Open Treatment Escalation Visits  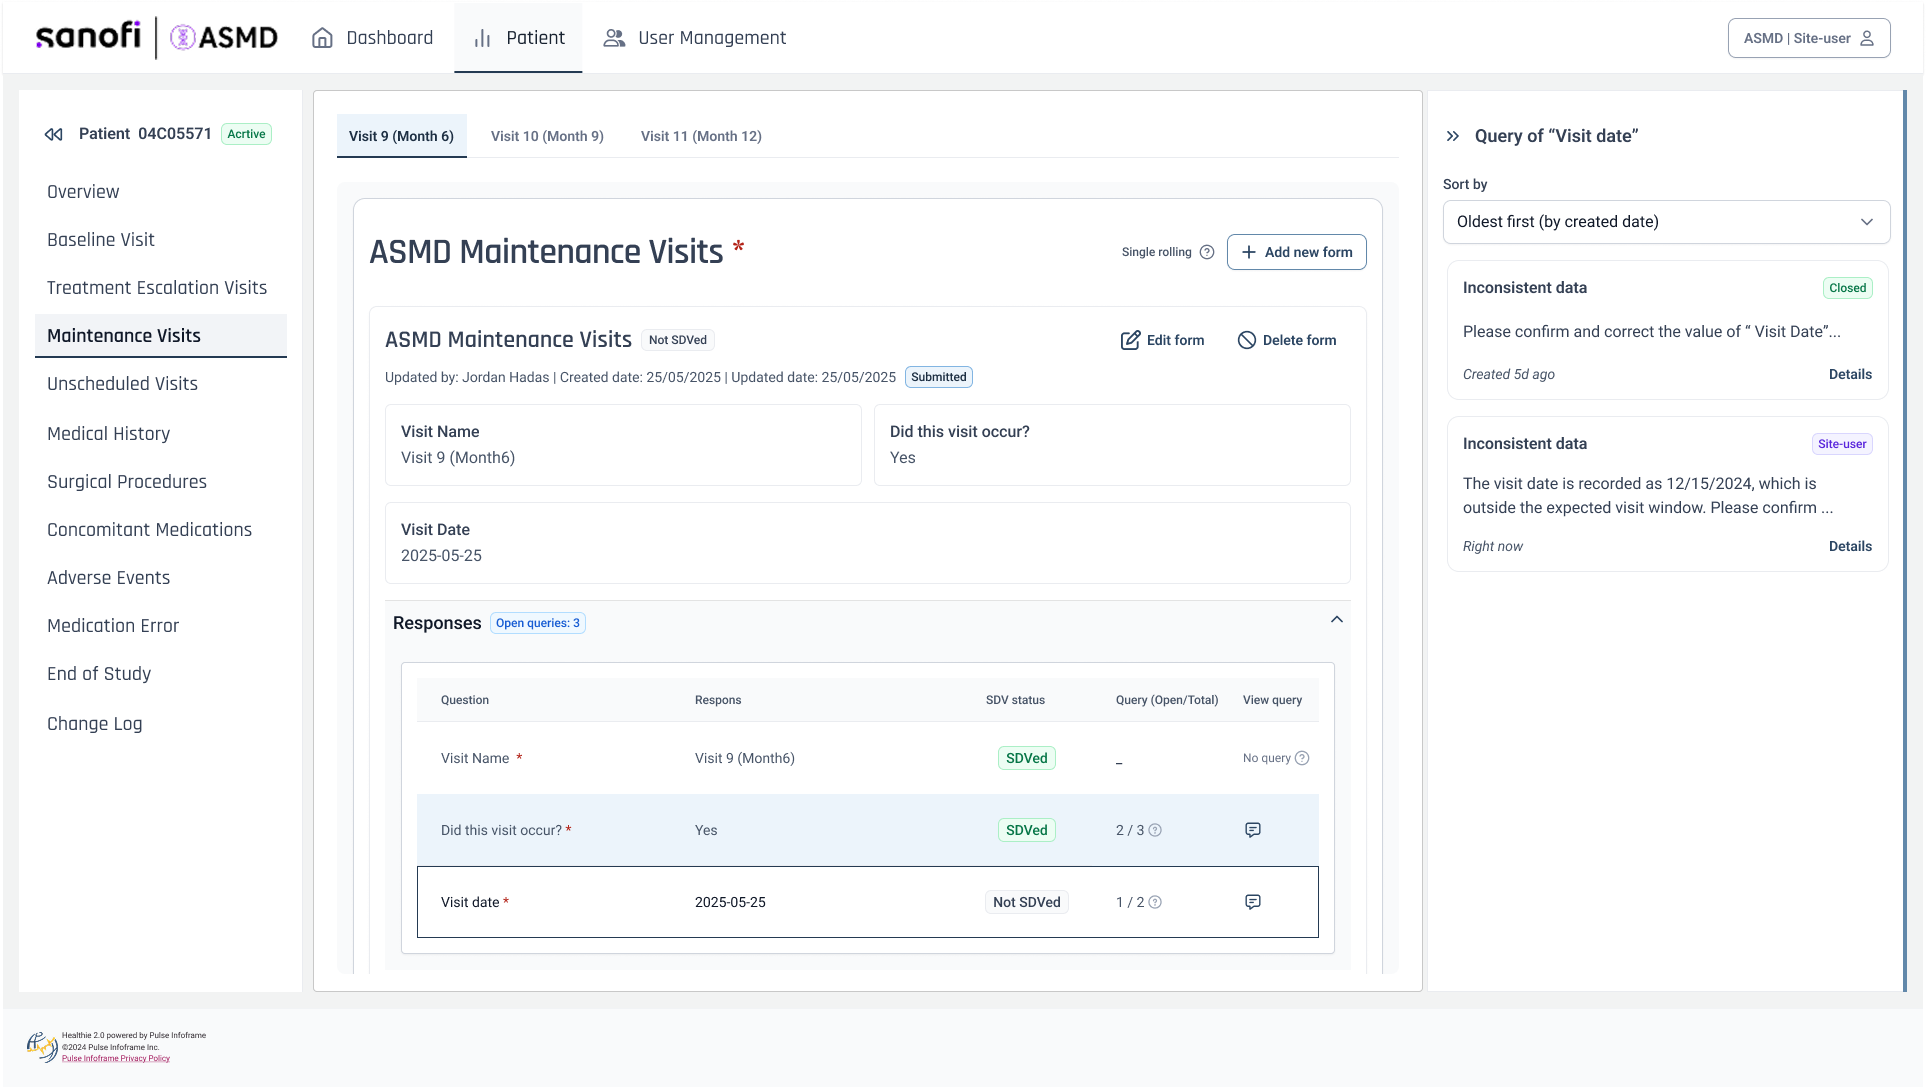pyautogui.click(x=157, y=288)
